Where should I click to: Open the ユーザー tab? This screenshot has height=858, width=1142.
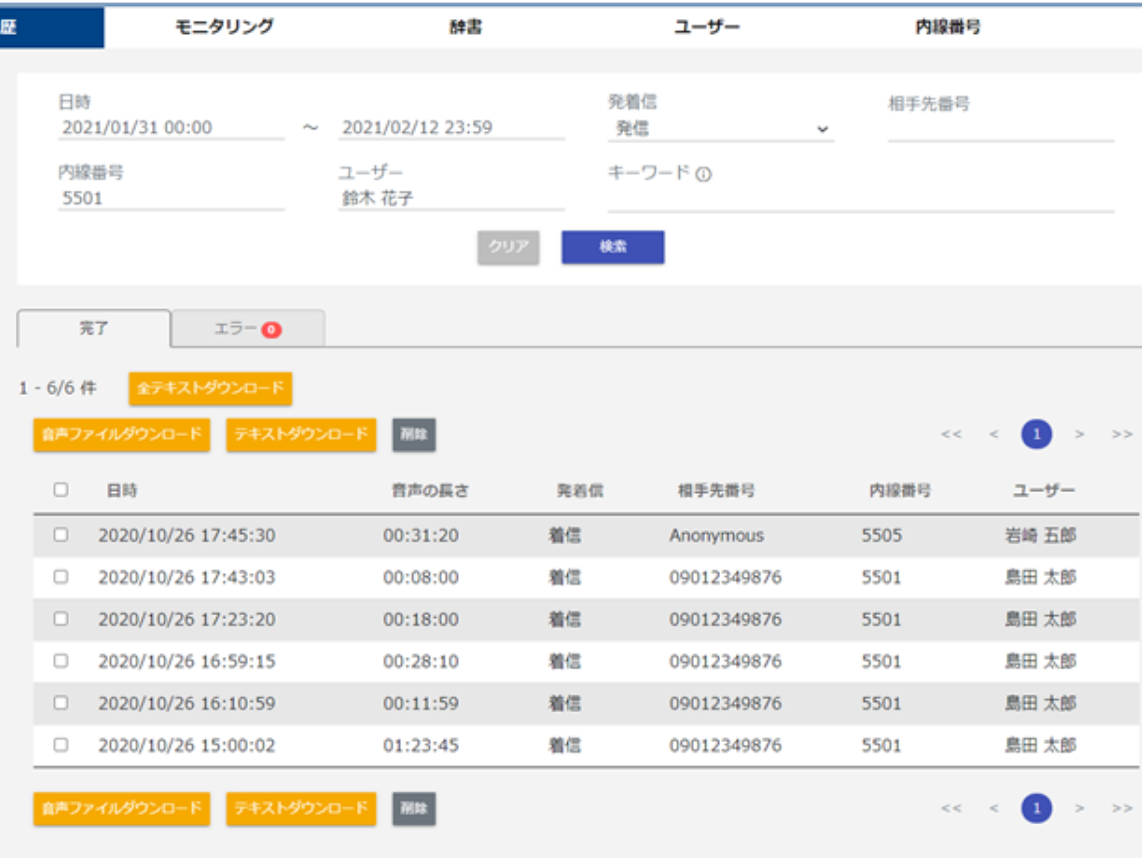tap(706, 27)
